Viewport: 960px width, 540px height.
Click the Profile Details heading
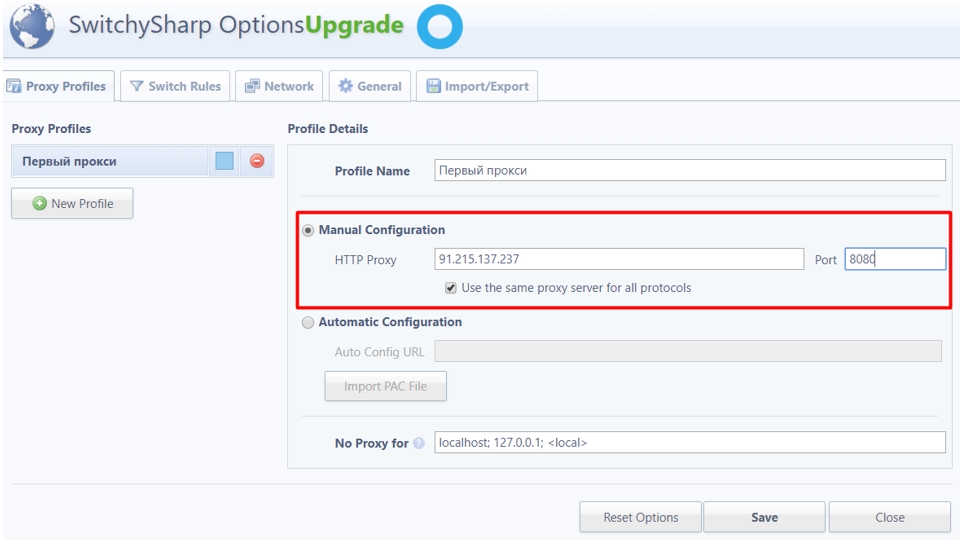(x=328, y=129)
